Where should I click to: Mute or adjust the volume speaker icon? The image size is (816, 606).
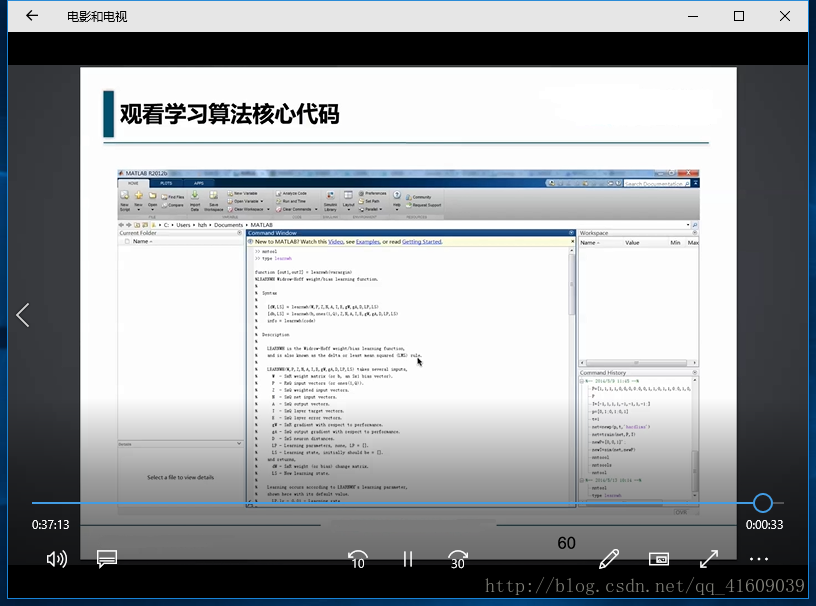[57, 559]
